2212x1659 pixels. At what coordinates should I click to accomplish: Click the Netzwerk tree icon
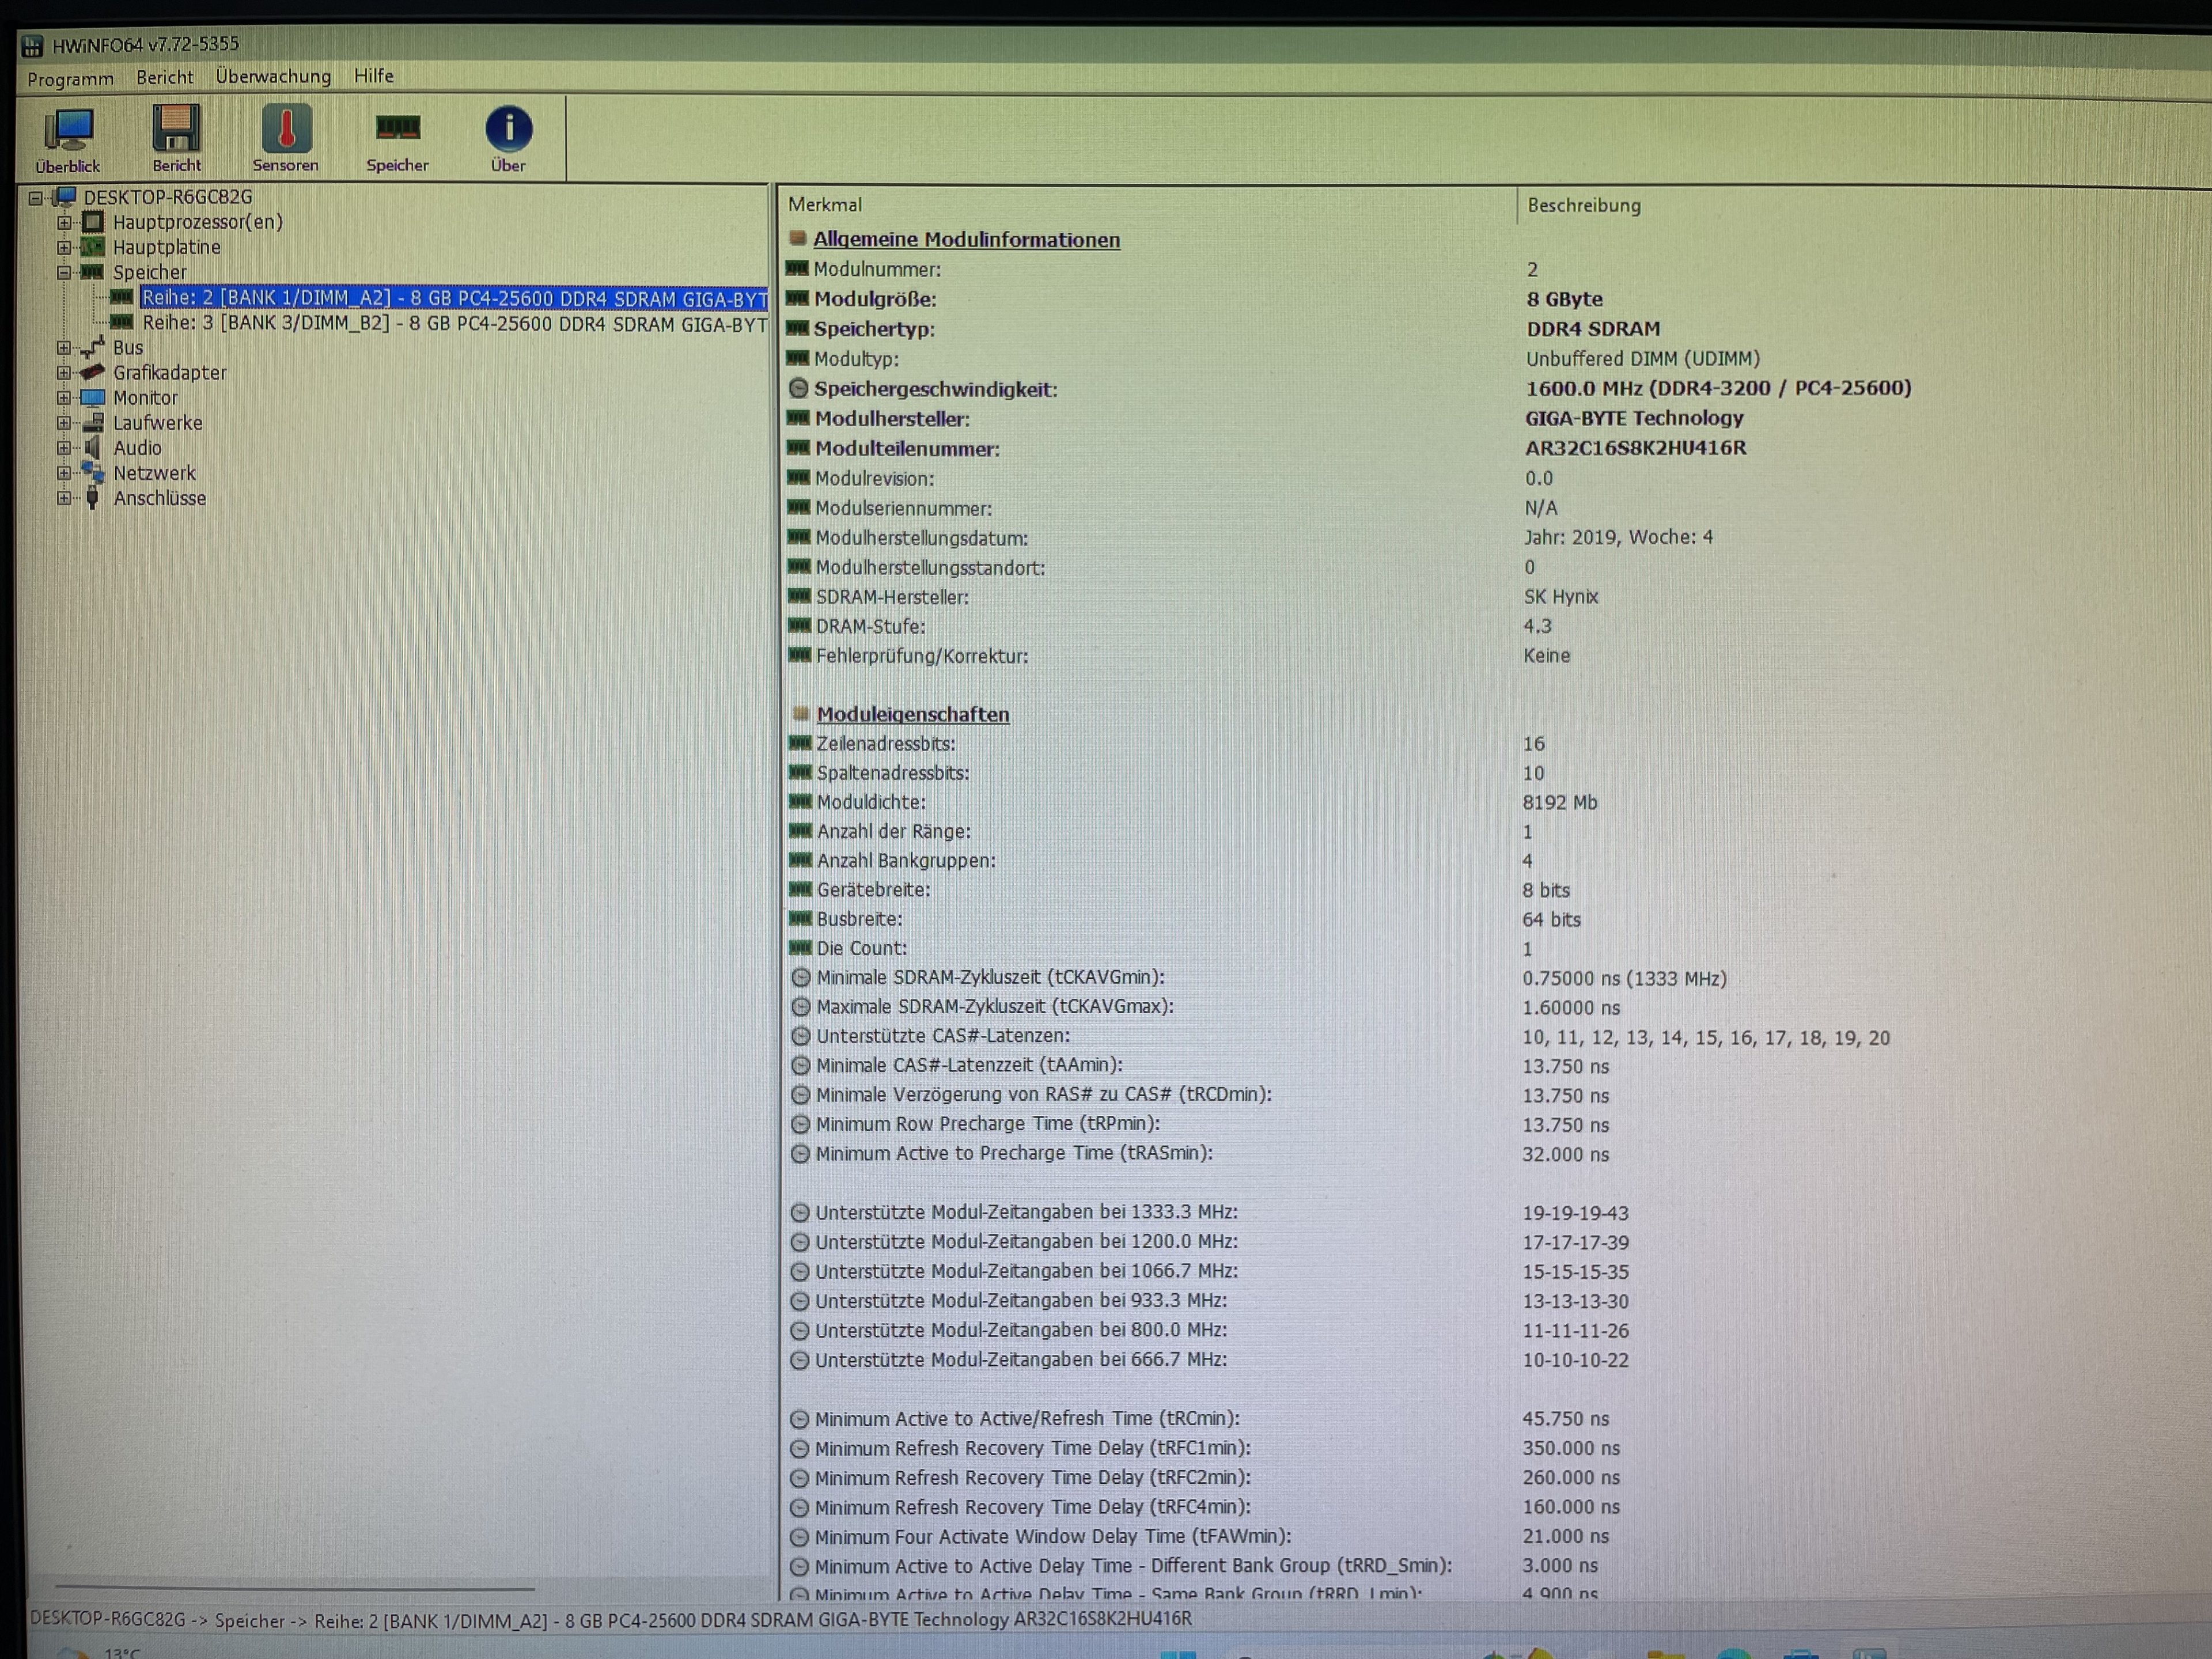point(93,473)
